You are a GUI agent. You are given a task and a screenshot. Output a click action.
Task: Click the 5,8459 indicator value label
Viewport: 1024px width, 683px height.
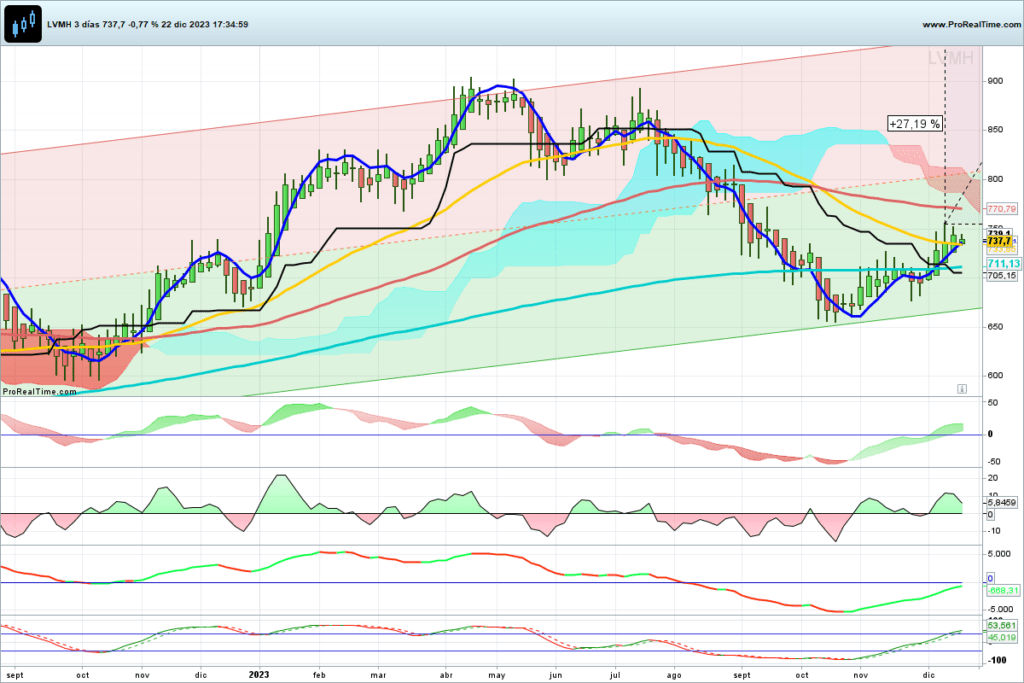coord(1001,503)
